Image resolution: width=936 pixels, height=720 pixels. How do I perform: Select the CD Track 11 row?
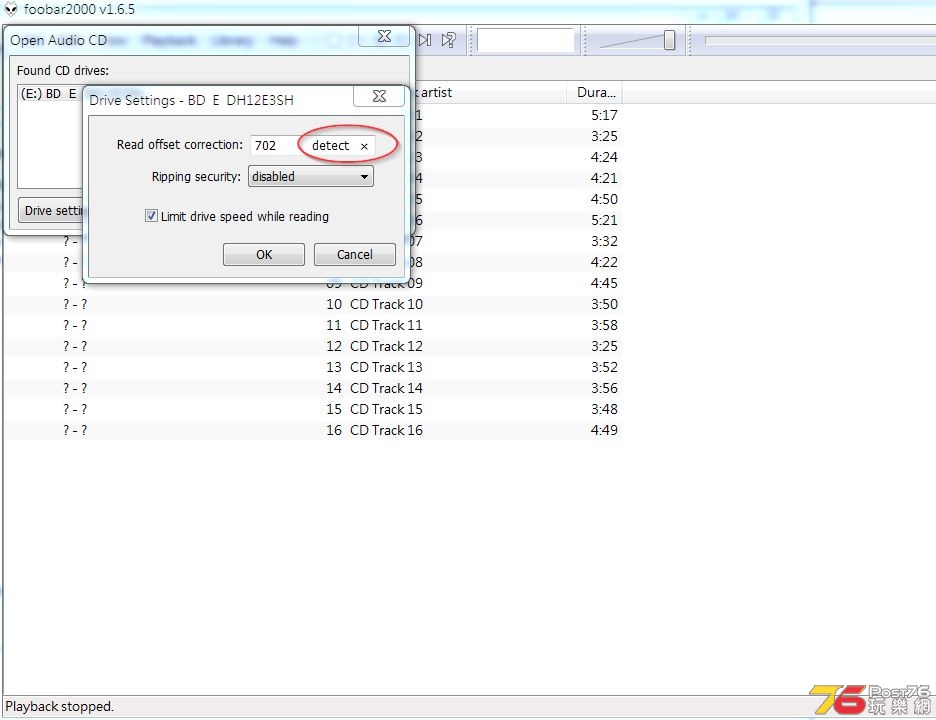(313, 325)
